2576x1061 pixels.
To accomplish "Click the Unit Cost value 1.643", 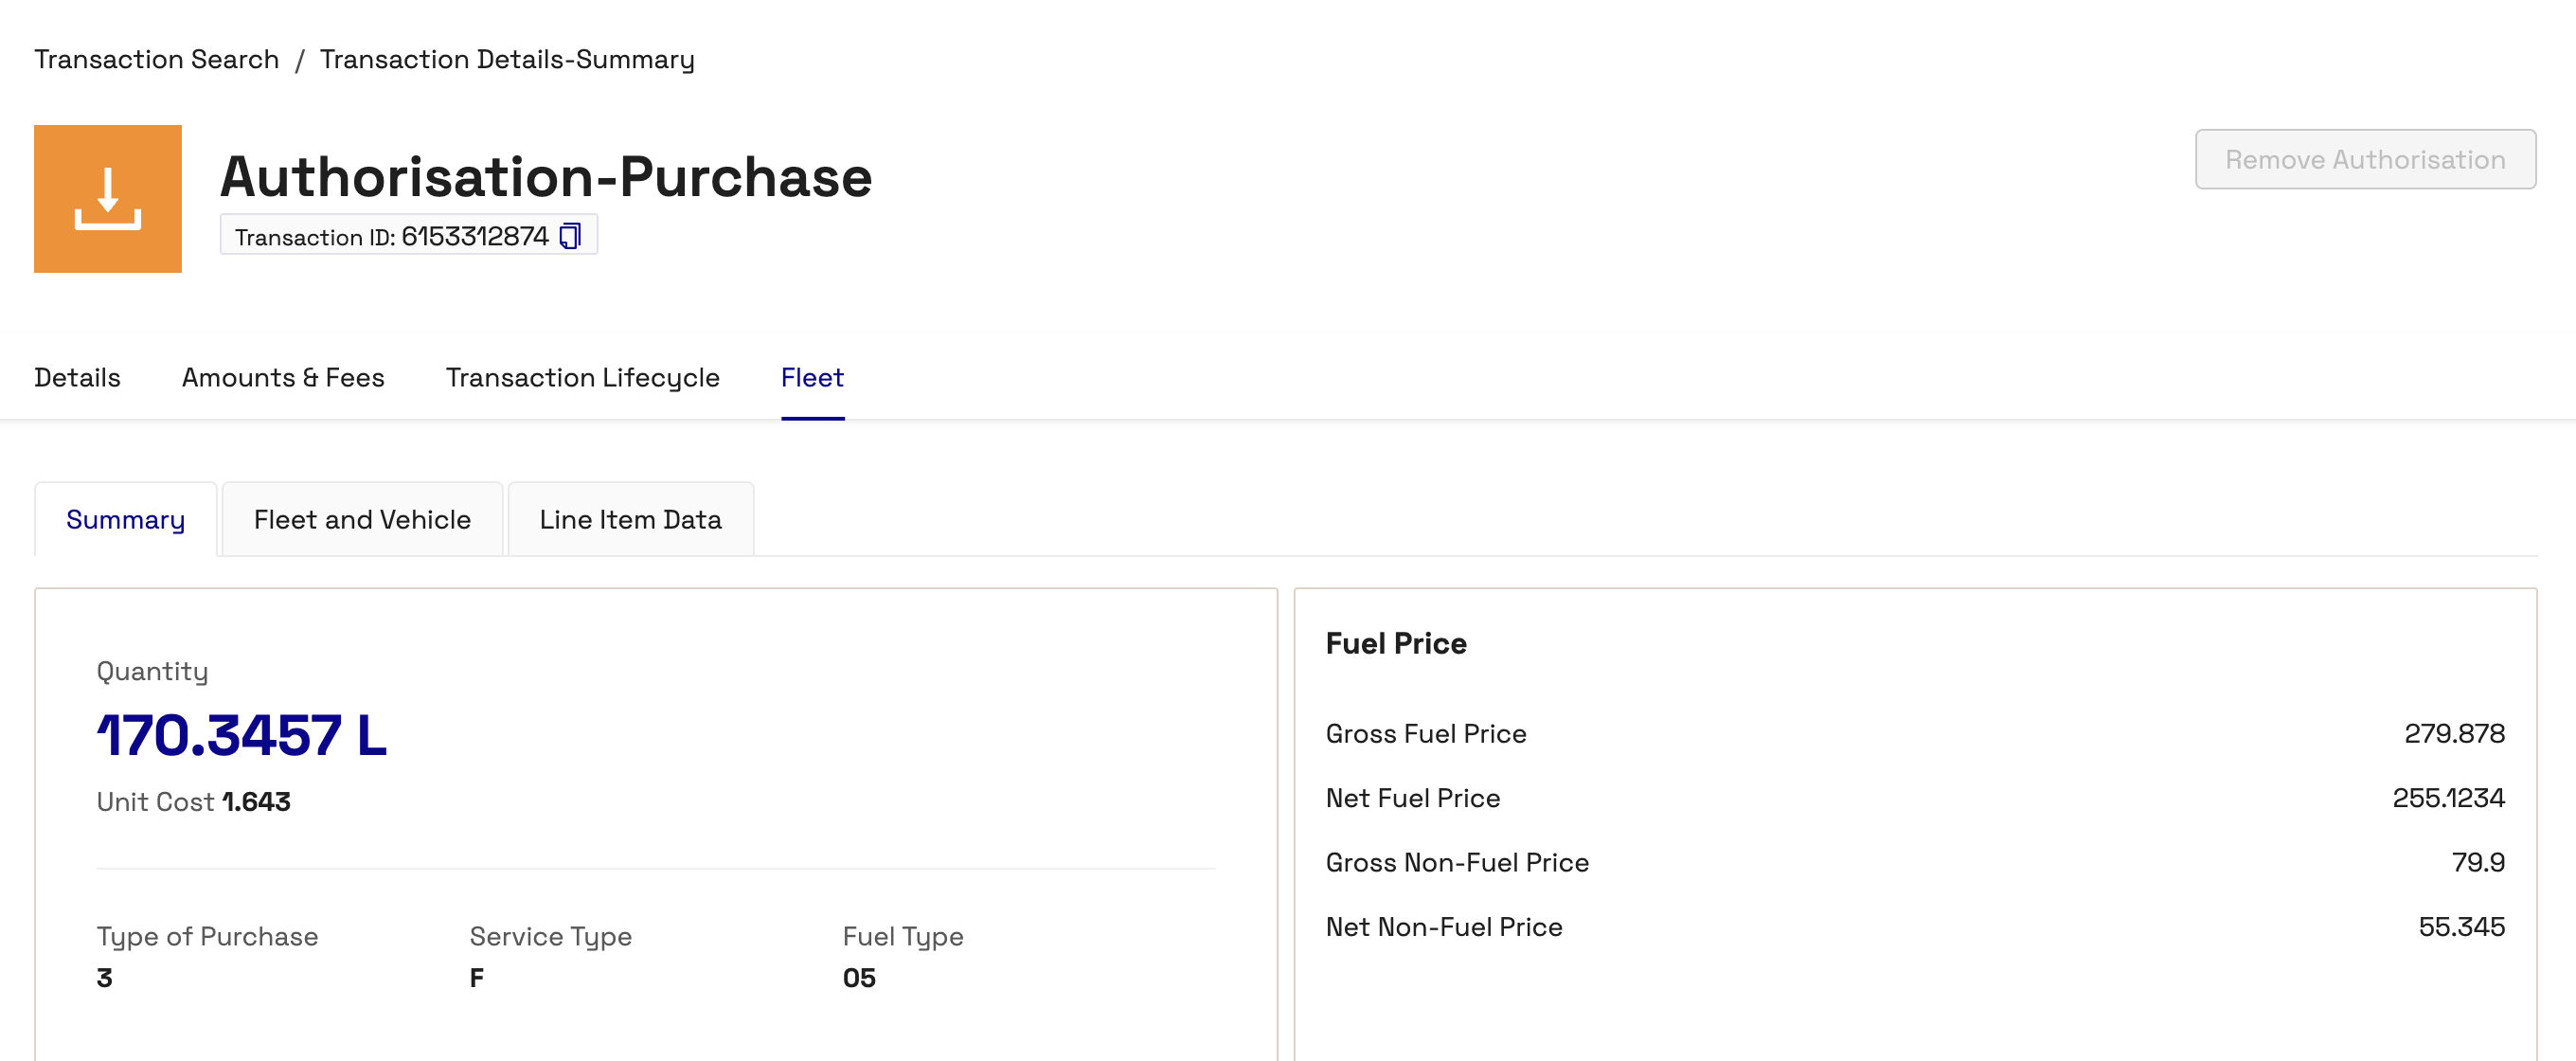I will click(256, 801).
